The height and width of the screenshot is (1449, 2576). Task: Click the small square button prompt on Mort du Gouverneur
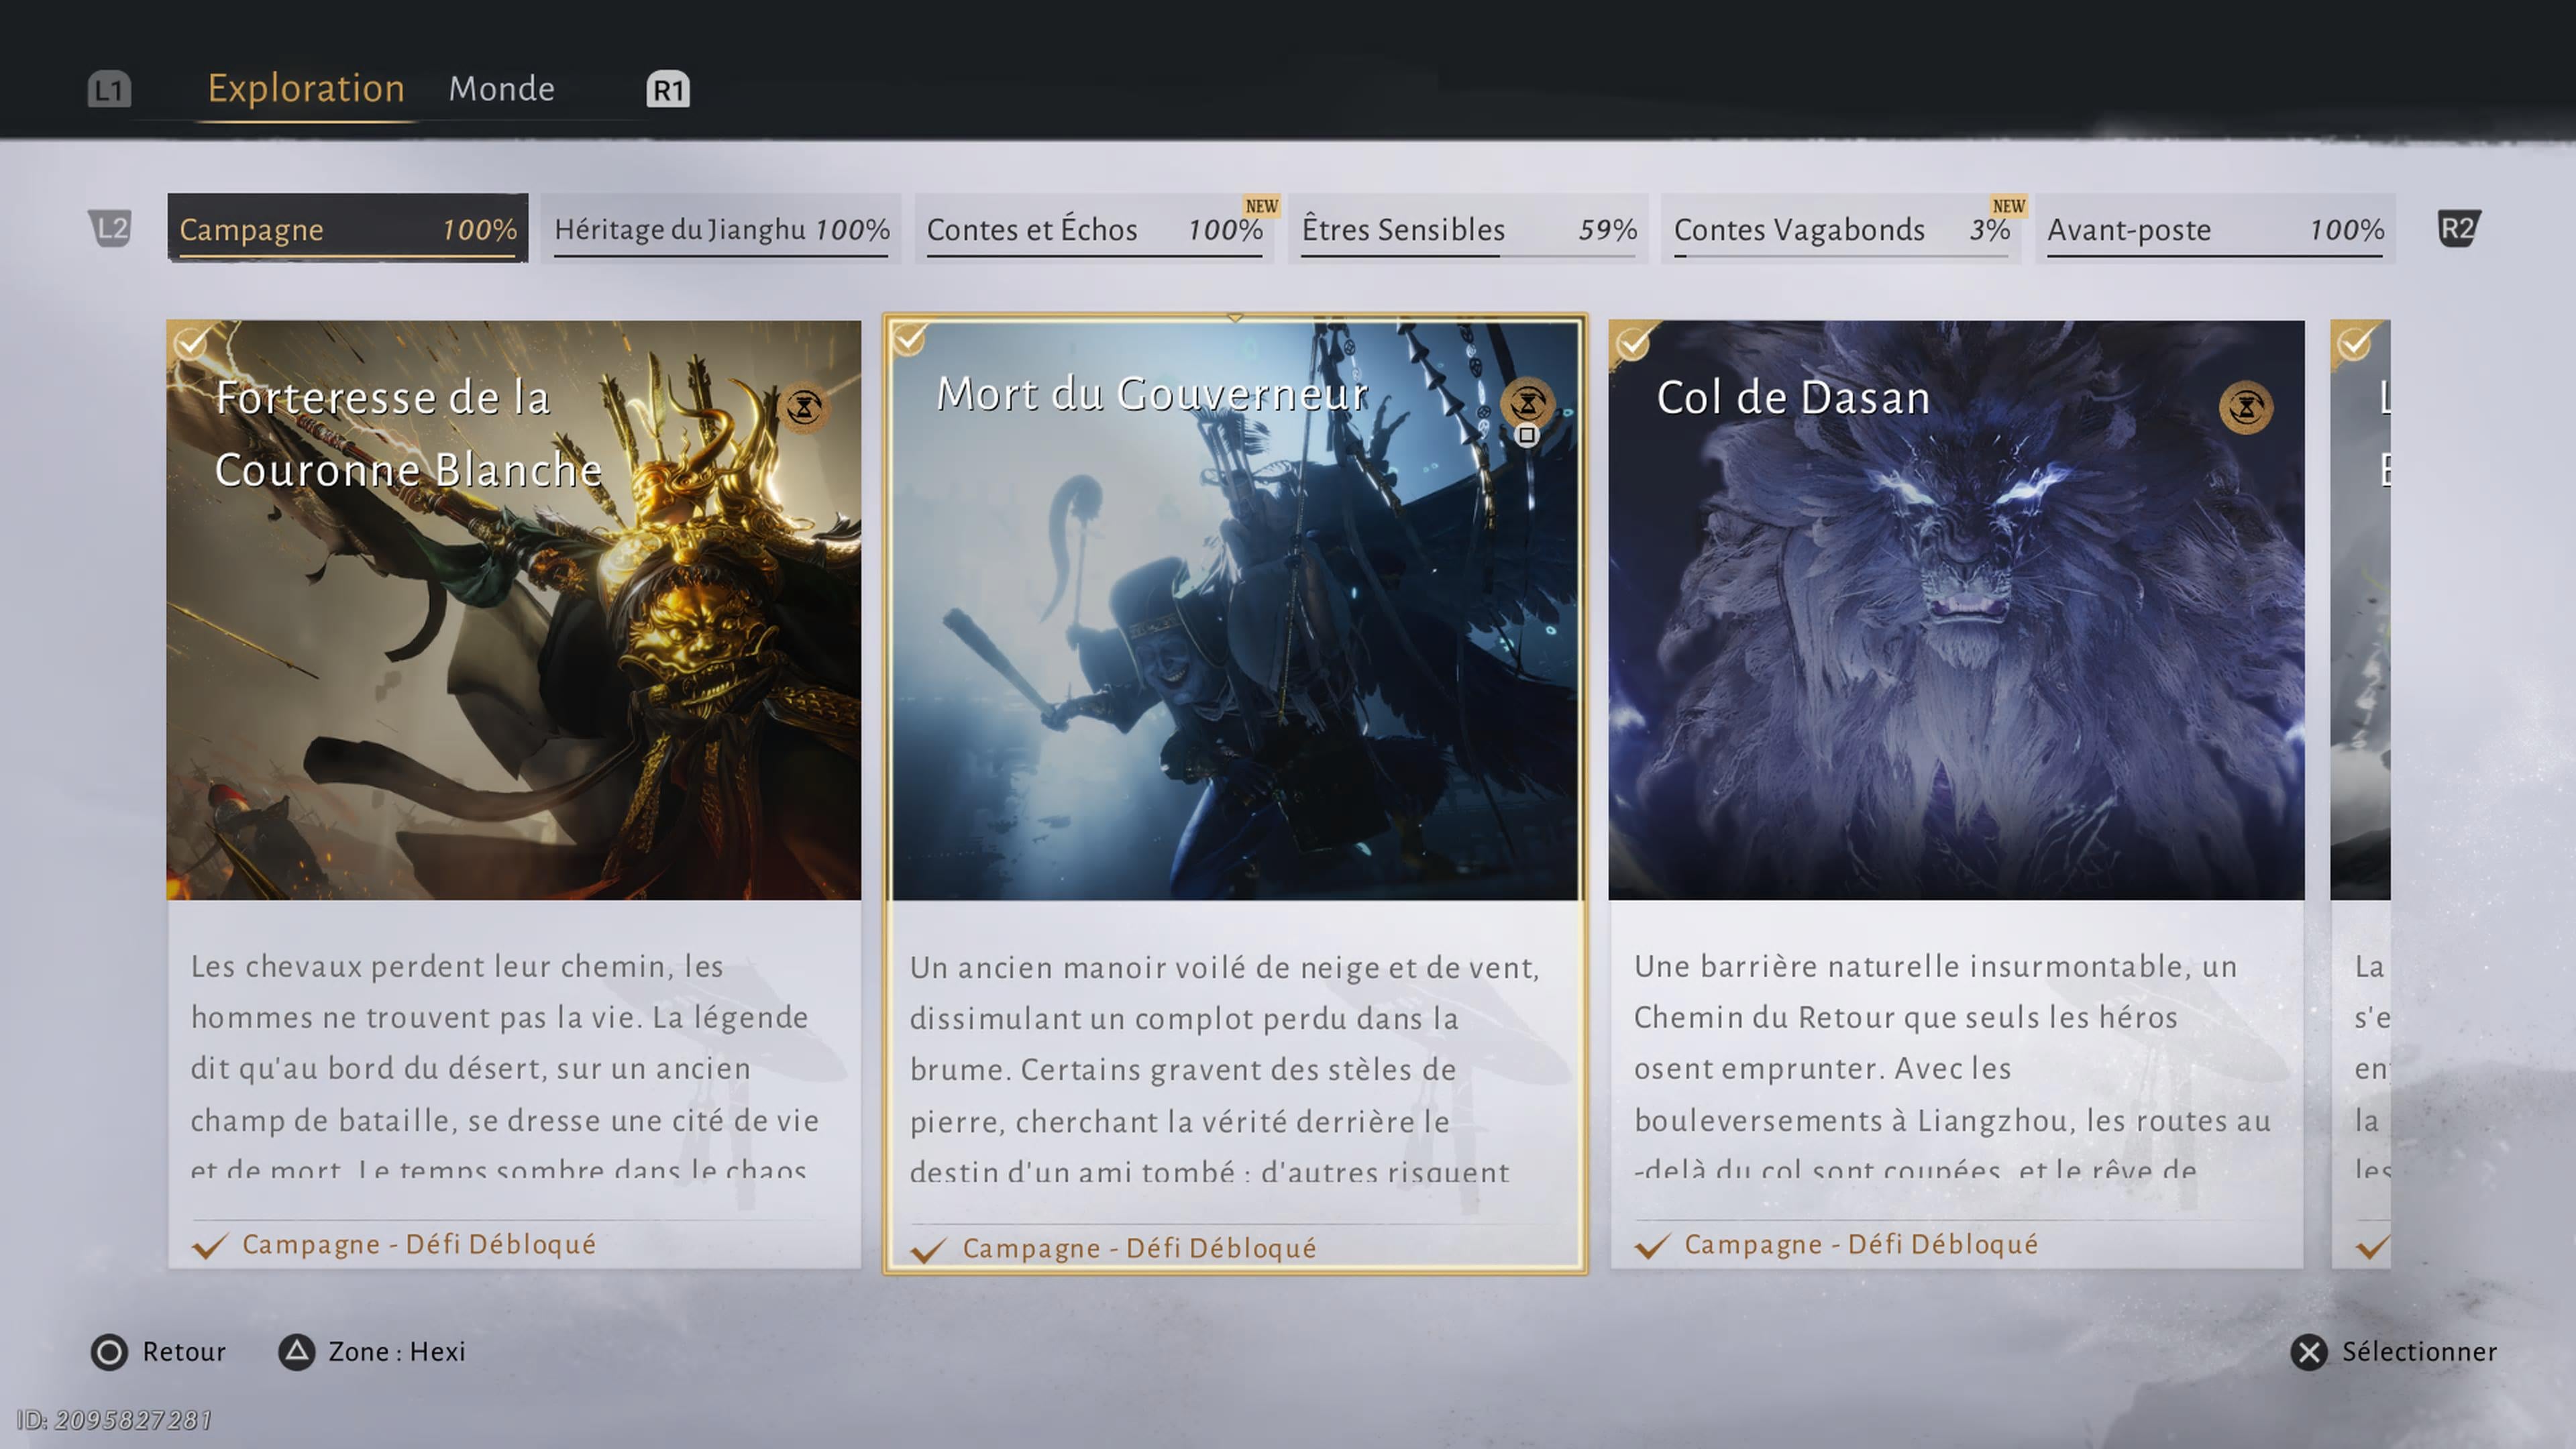pos(1526,435)
